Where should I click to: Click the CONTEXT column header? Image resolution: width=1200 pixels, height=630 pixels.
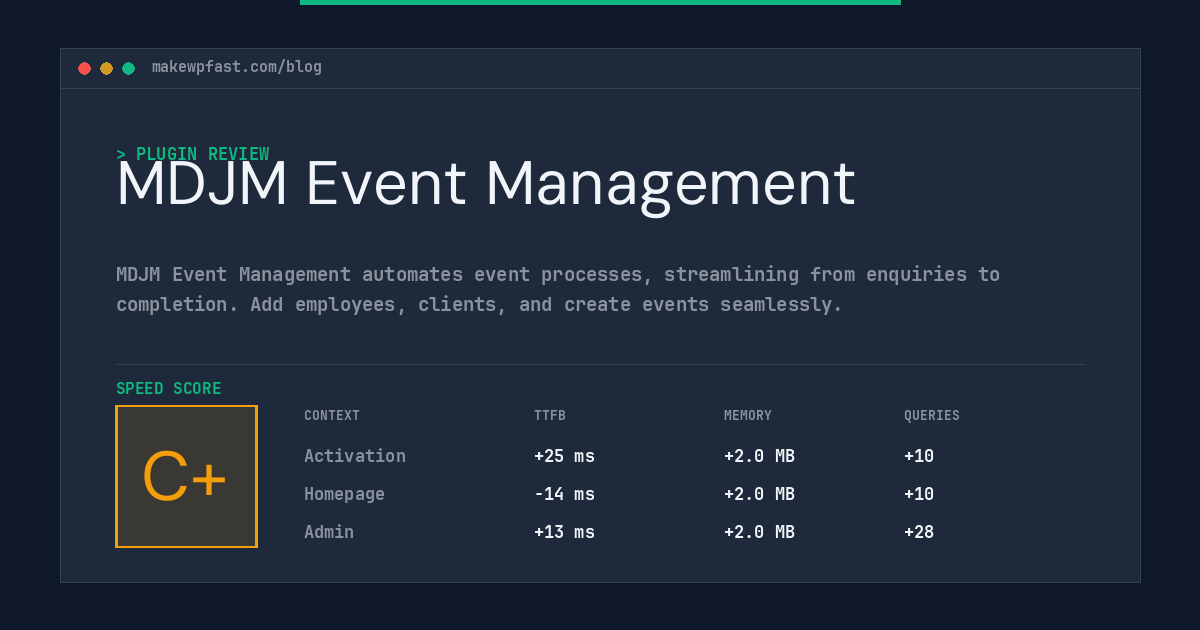coord(332,416)
